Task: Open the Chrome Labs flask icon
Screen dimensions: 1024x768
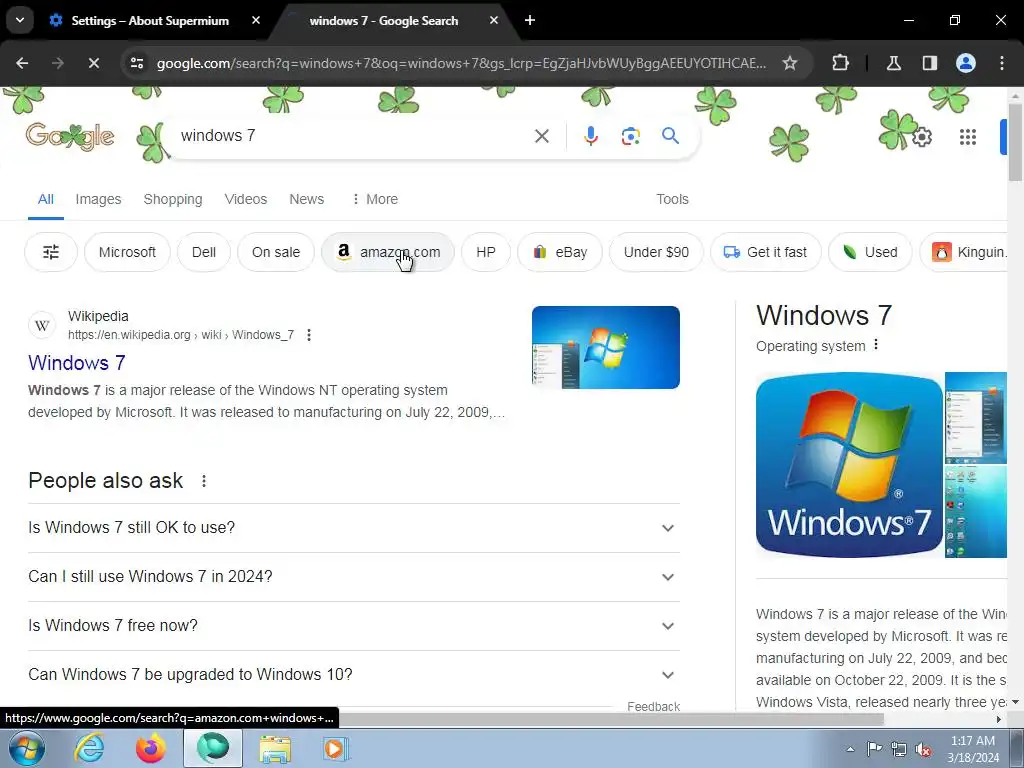Action: (893, 63)
